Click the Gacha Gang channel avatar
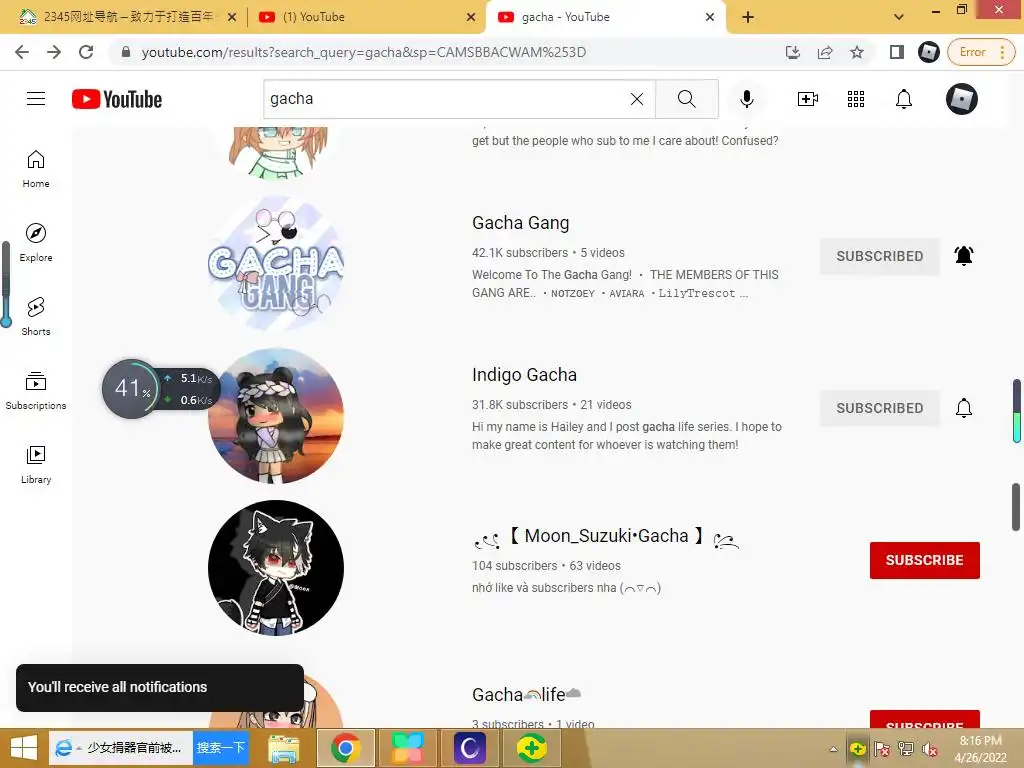 (276, 263)
